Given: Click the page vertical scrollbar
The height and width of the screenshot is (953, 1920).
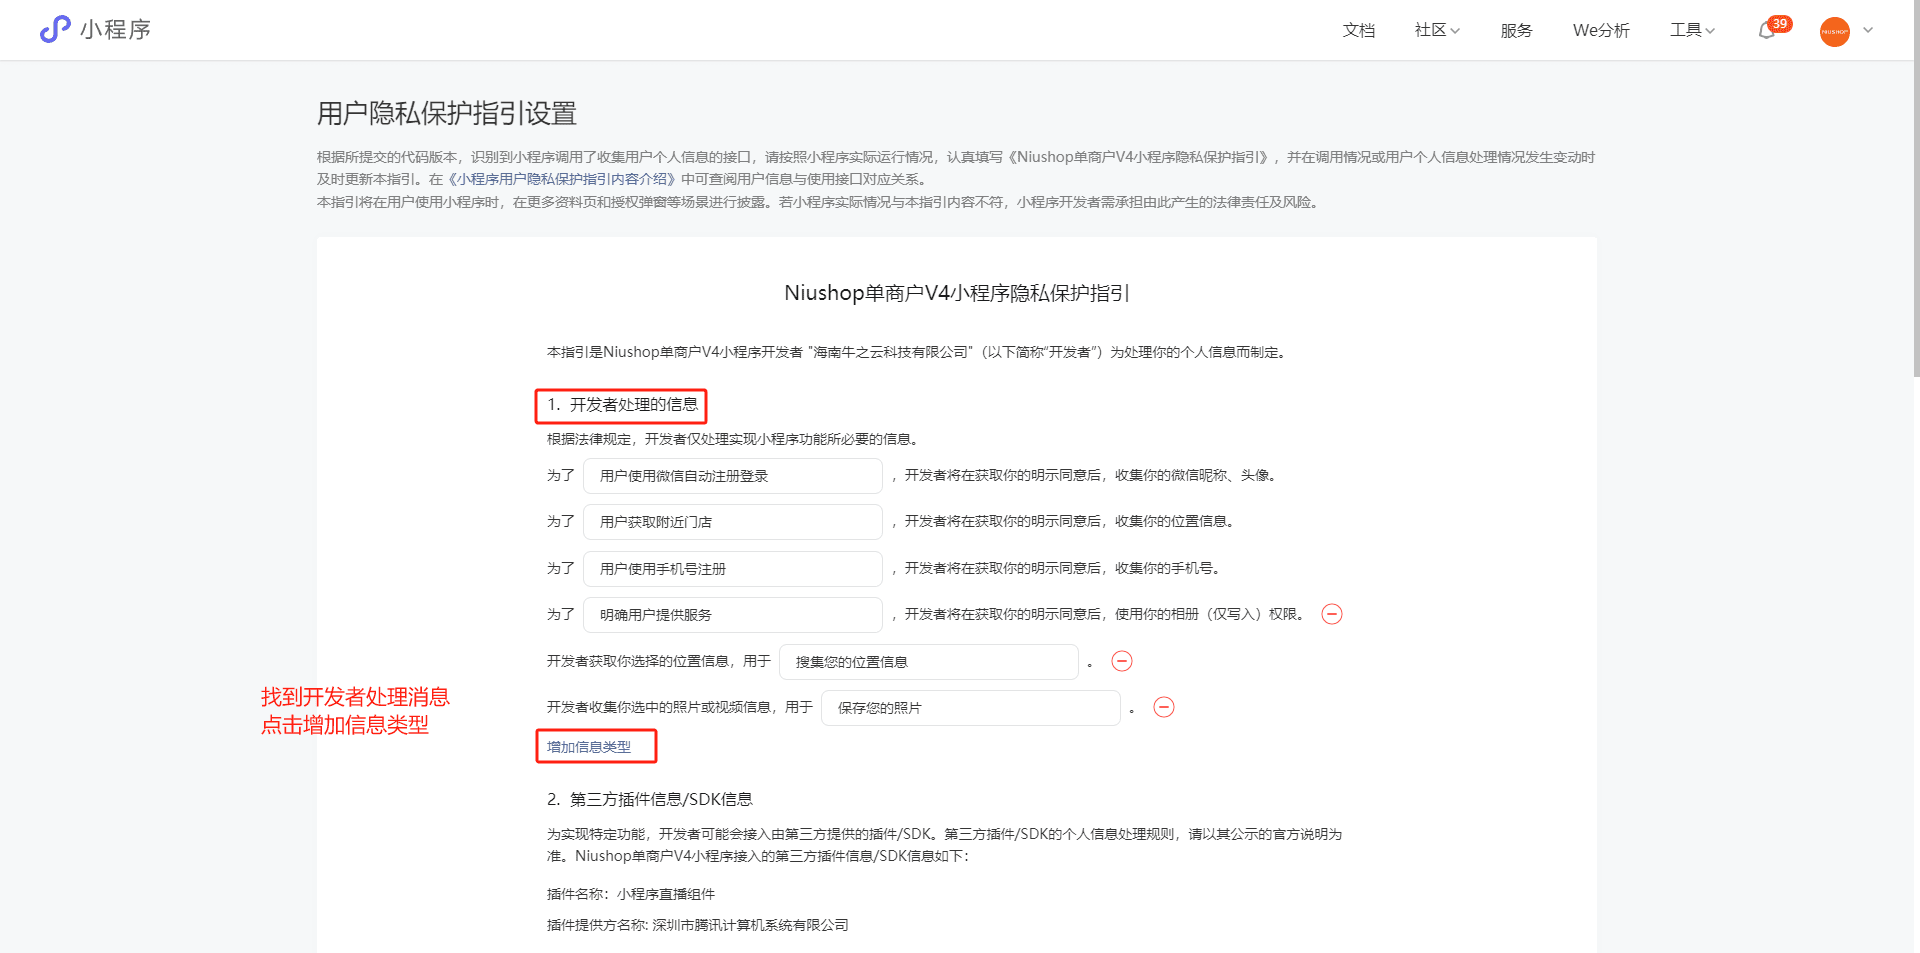Looking at the screenshot, I should [1915, 200].
